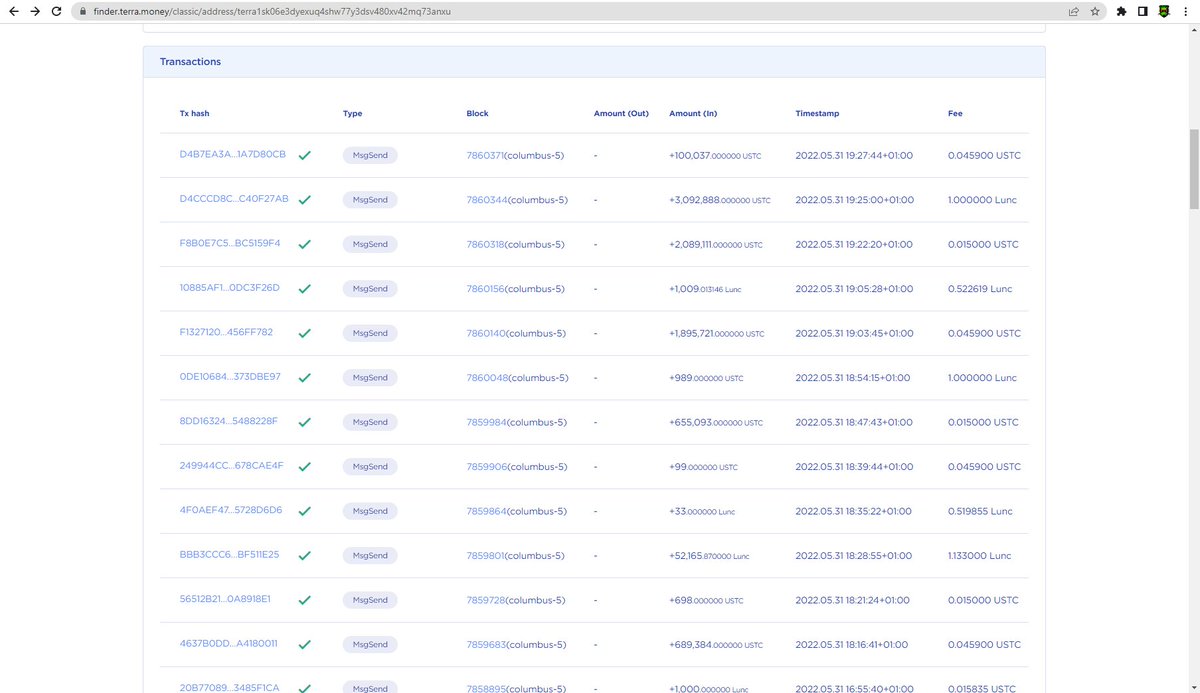Click success checkmark for F1327120...456FF782
The width and height of the screenshot is (1200, 693).
pyautogui.click(x=305, y=333)
